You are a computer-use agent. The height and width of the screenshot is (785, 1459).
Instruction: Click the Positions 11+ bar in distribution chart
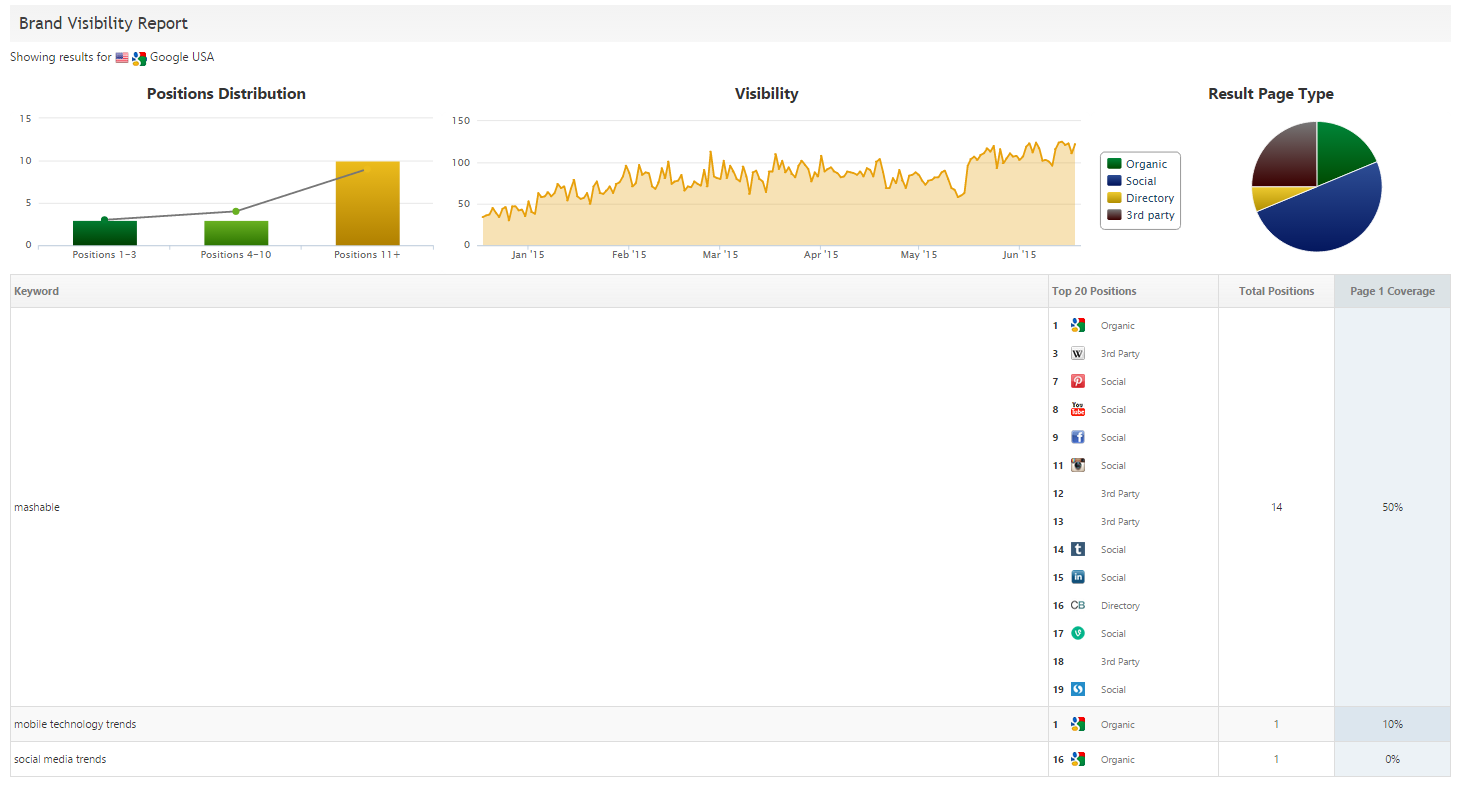coord(367,203)
